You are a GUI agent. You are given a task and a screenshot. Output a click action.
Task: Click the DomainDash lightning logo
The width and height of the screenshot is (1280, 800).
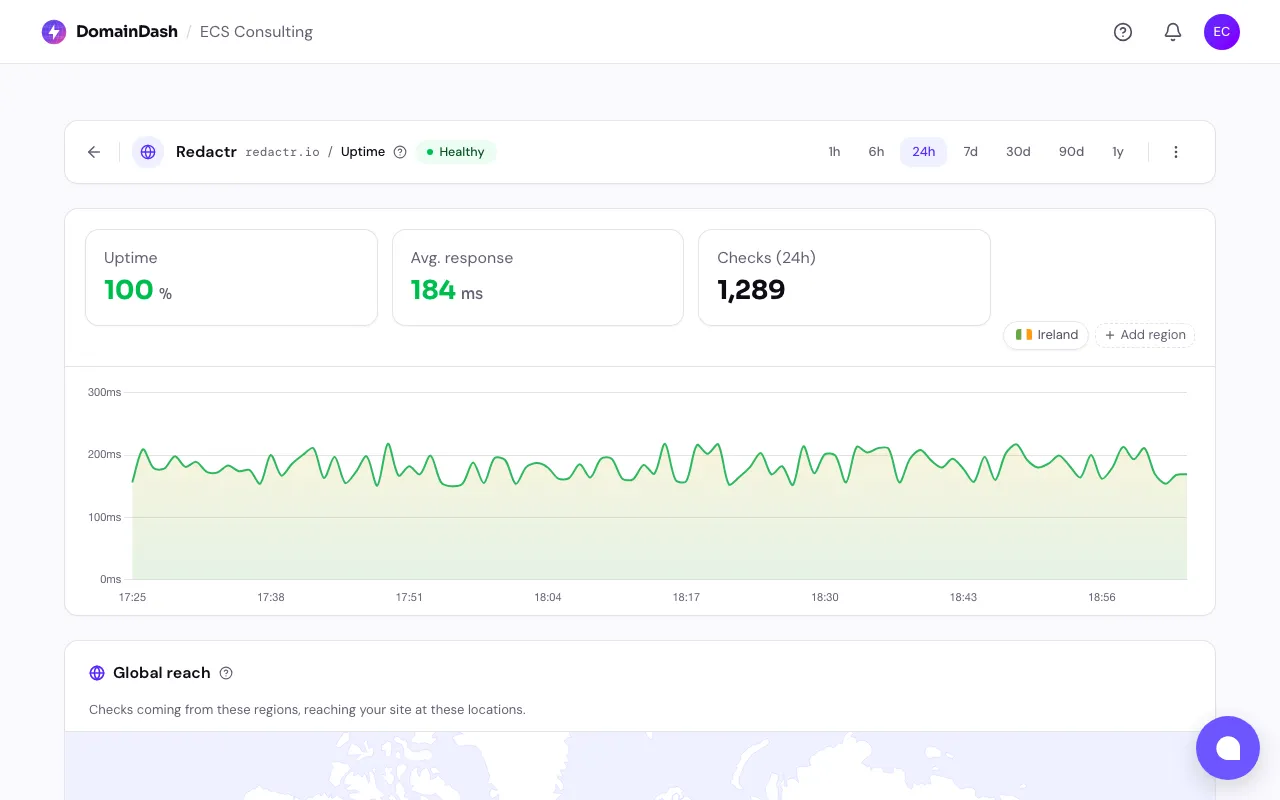click(54, 32)
